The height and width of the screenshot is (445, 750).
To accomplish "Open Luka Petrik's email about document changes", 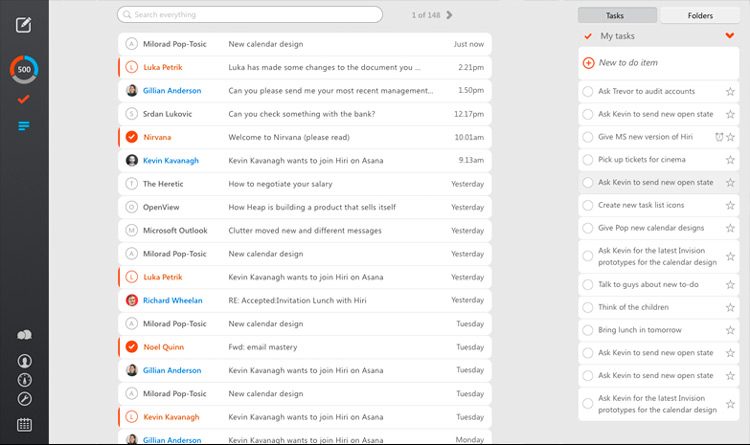I will [x=305, y=67].
